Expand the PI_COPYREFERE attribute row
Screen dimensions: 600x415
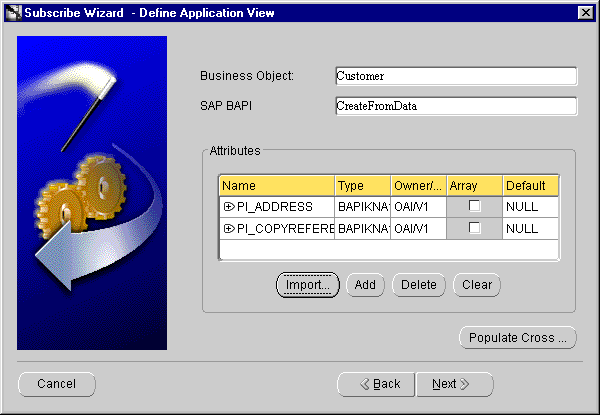tap(229, 229)
